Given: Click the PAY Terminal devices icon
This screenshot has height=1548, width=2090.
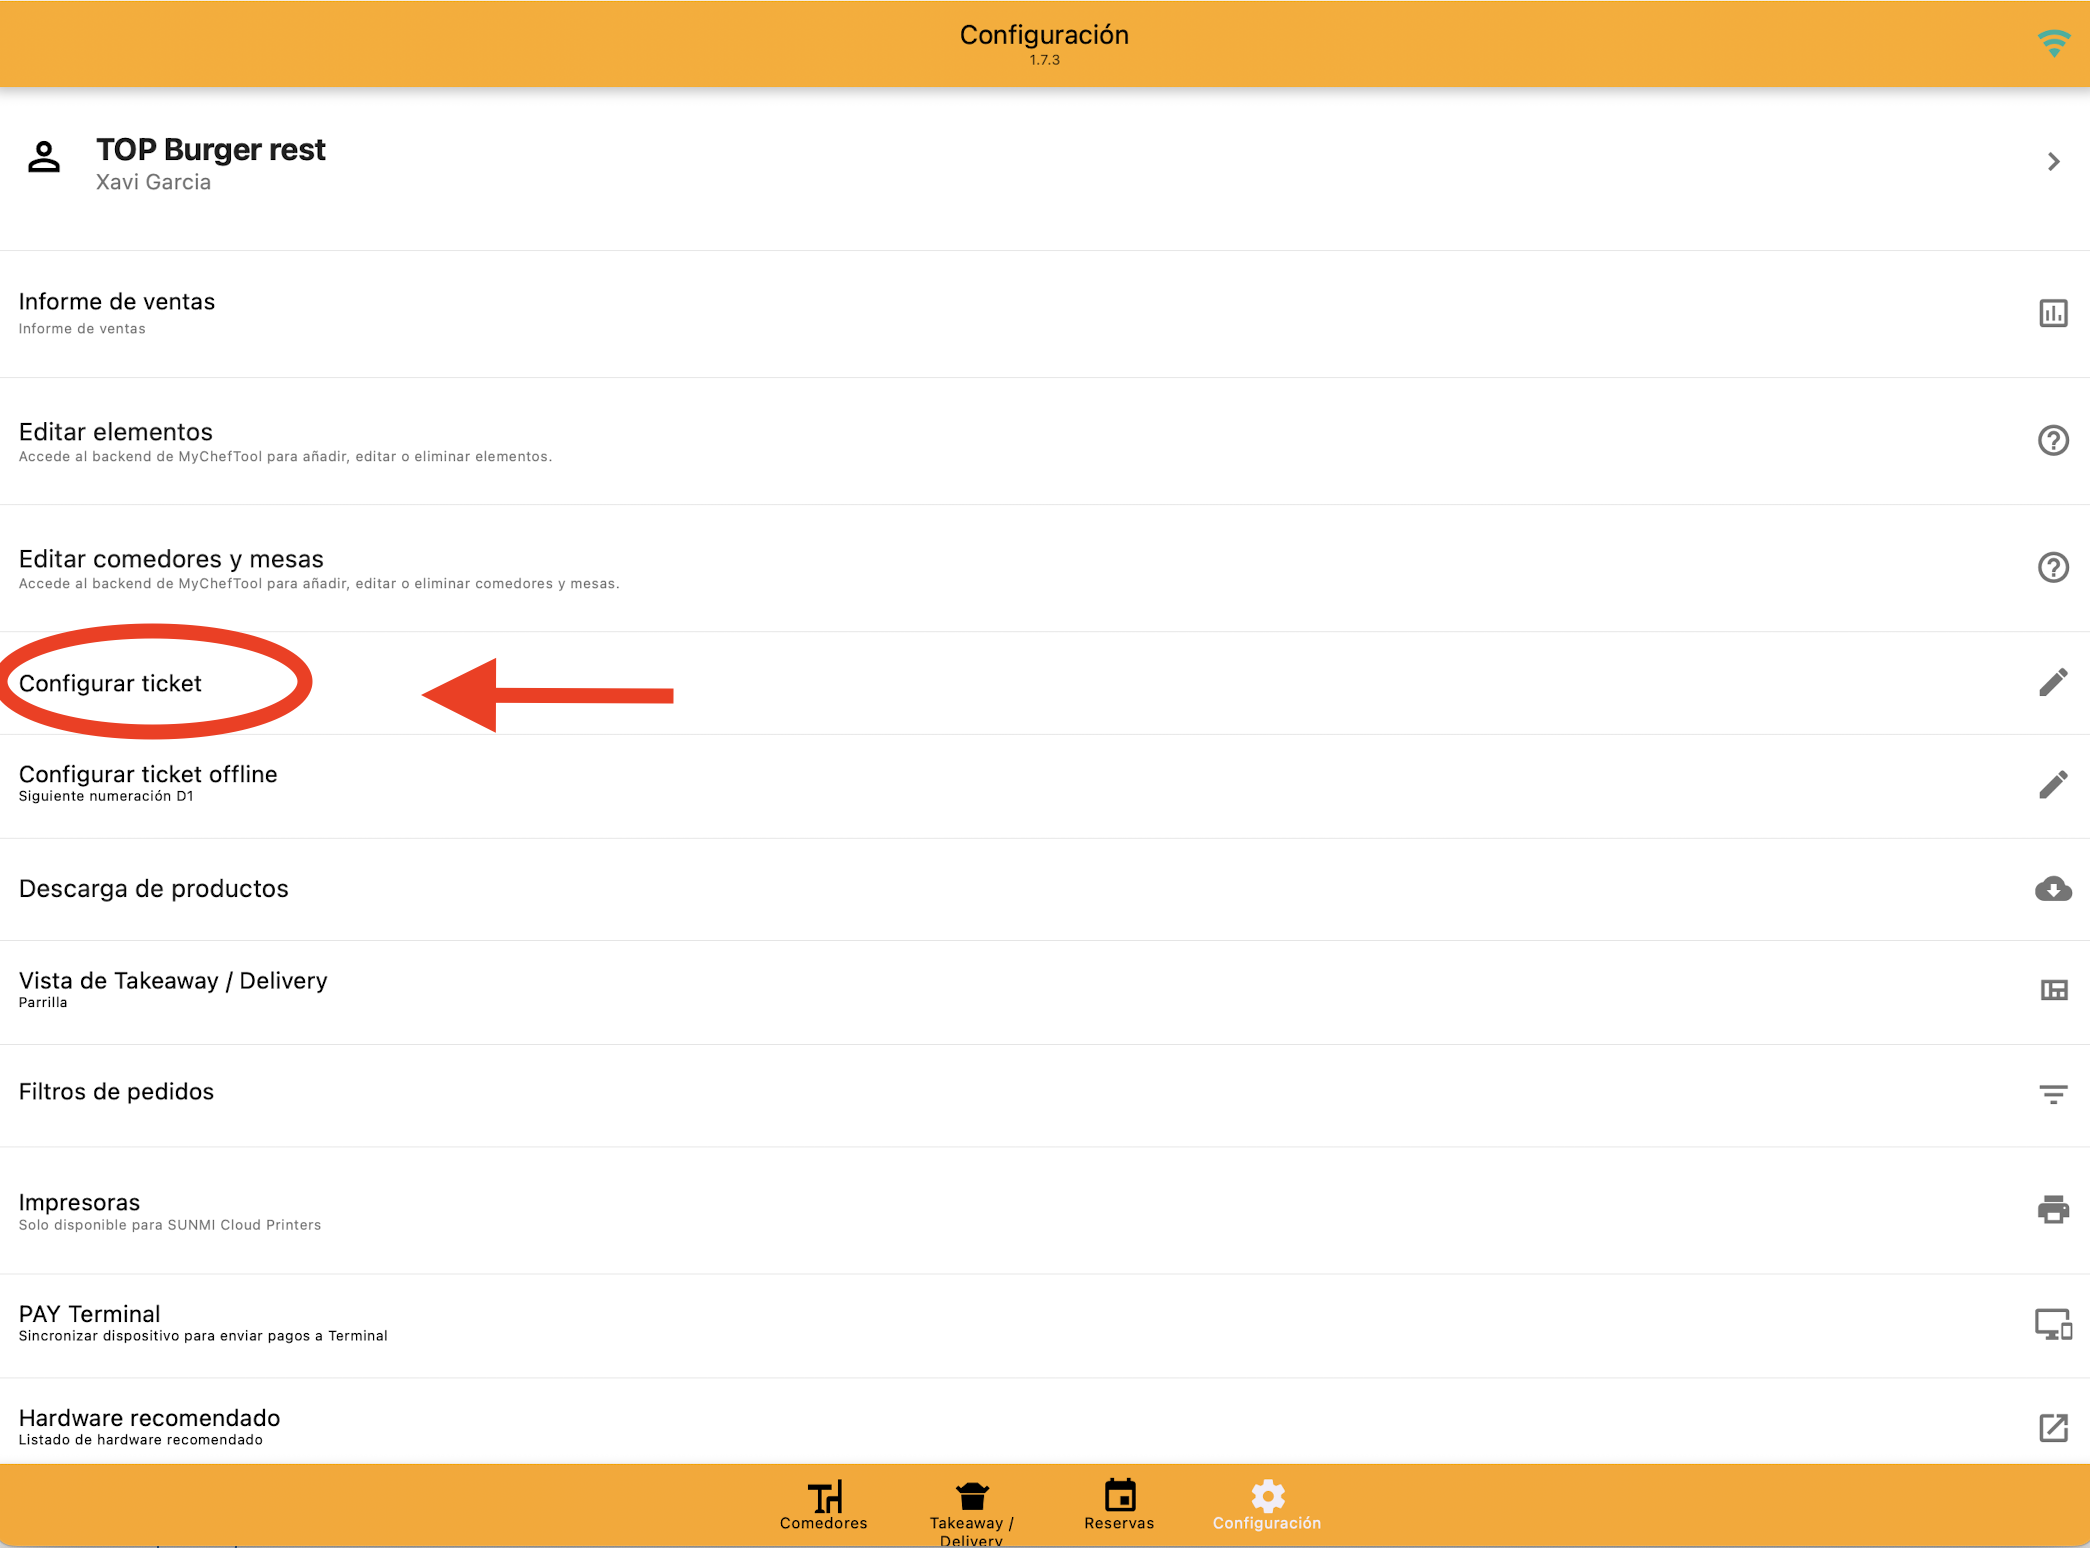Looking at the screenshot, I should click(x=2052, y=1324).
